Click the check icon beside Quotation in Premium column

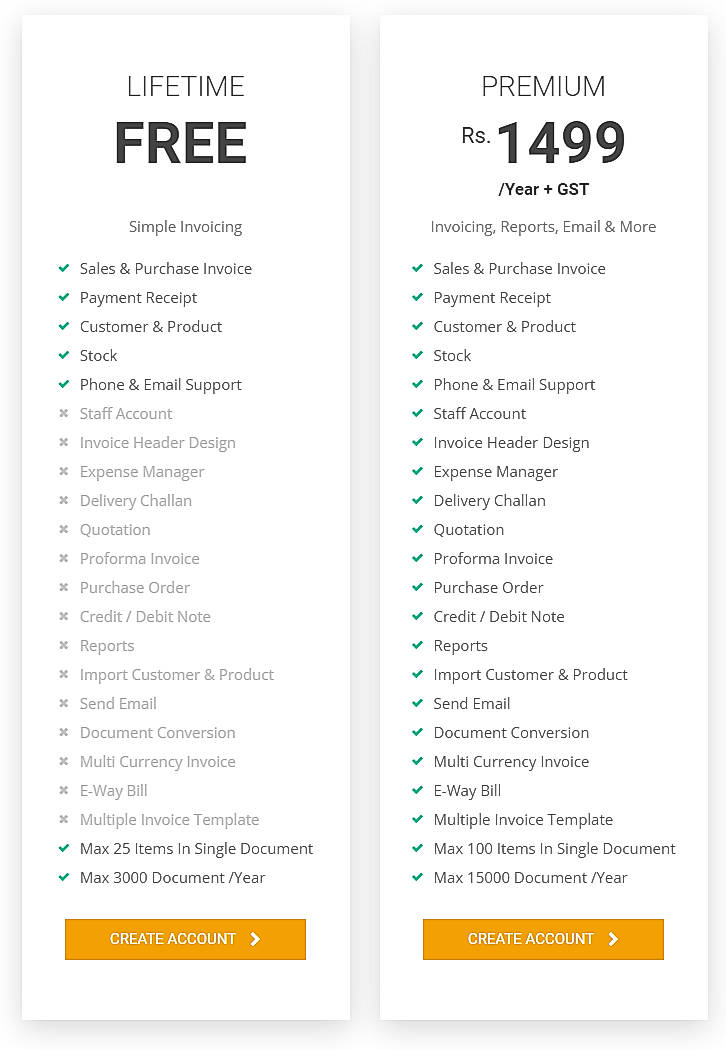click(x=416, y=529)
